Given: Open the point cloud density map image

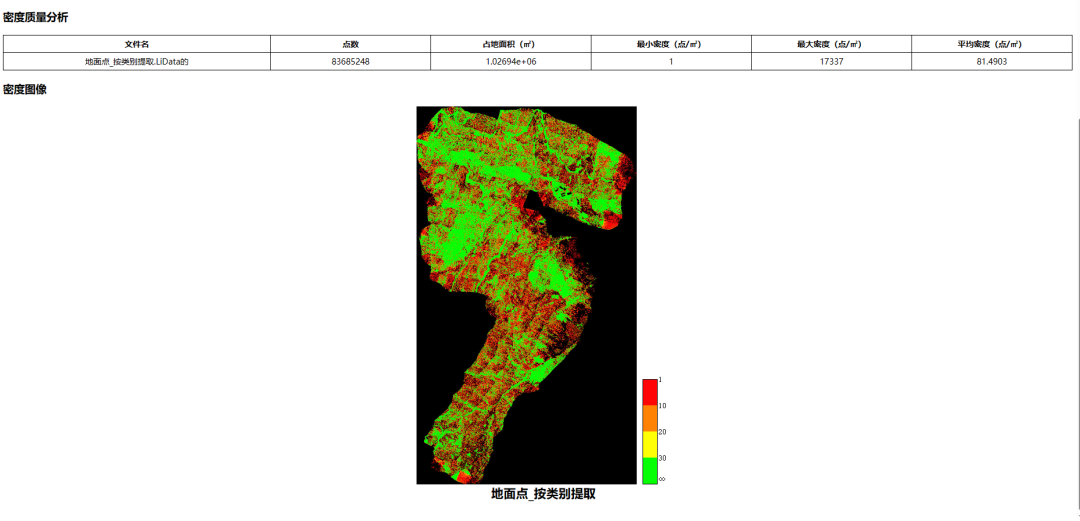Looking at the screenshot, I should pos(526,295).
